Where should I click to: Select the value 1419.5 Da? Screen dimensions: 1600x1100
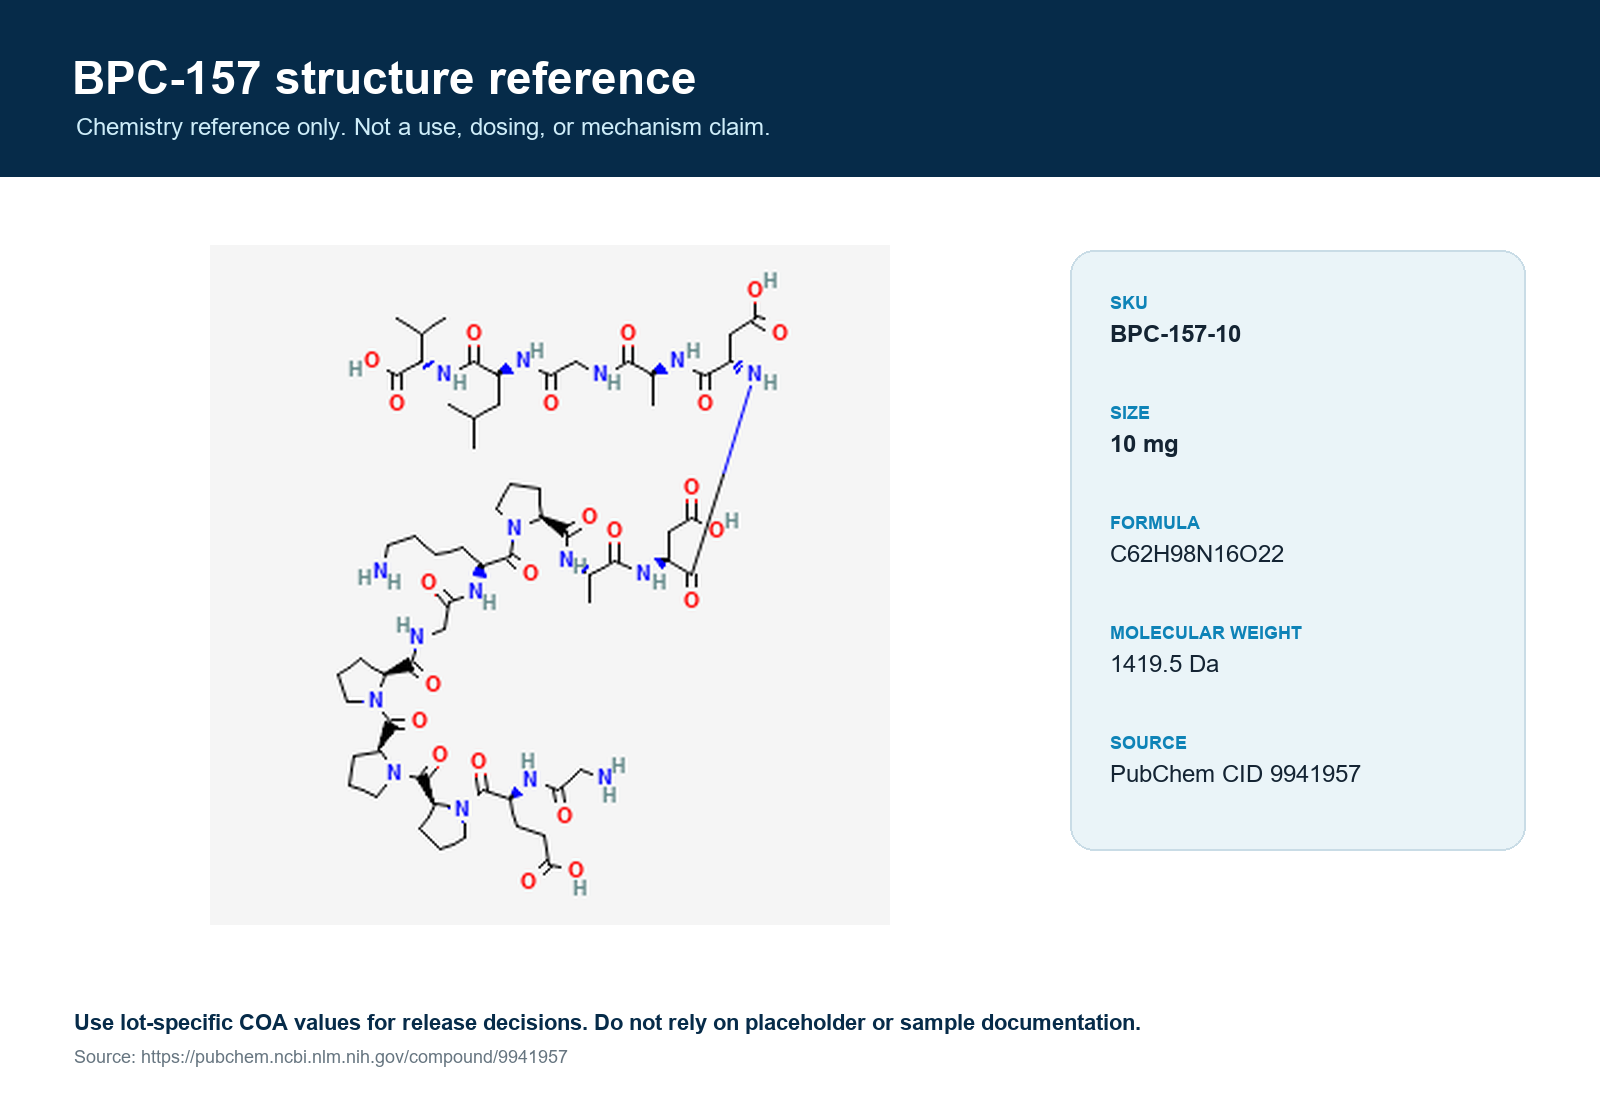point(1164,664)
